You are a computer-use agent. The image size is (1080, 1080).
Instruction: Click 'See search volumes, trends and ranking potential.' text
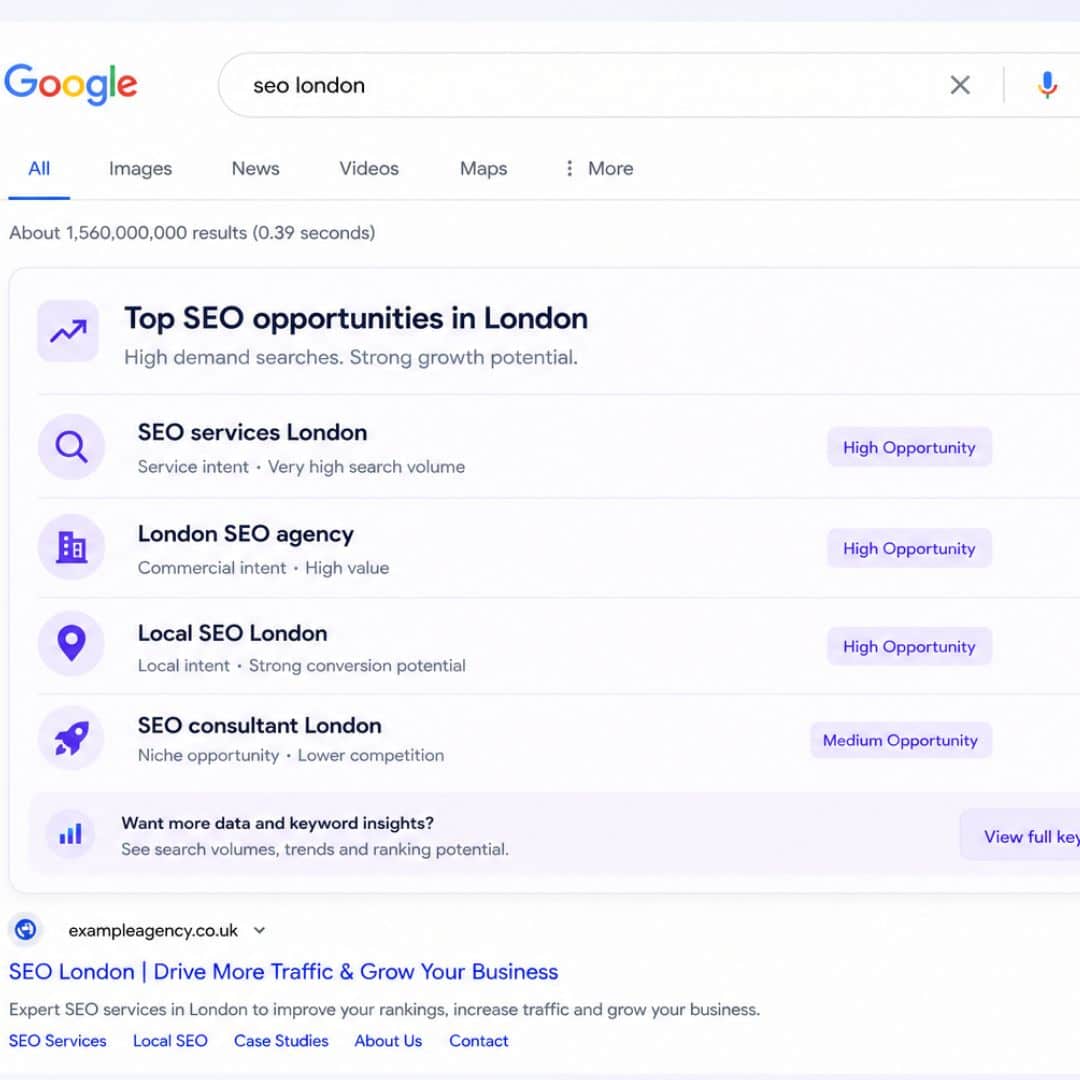click(x=315, y=849)
